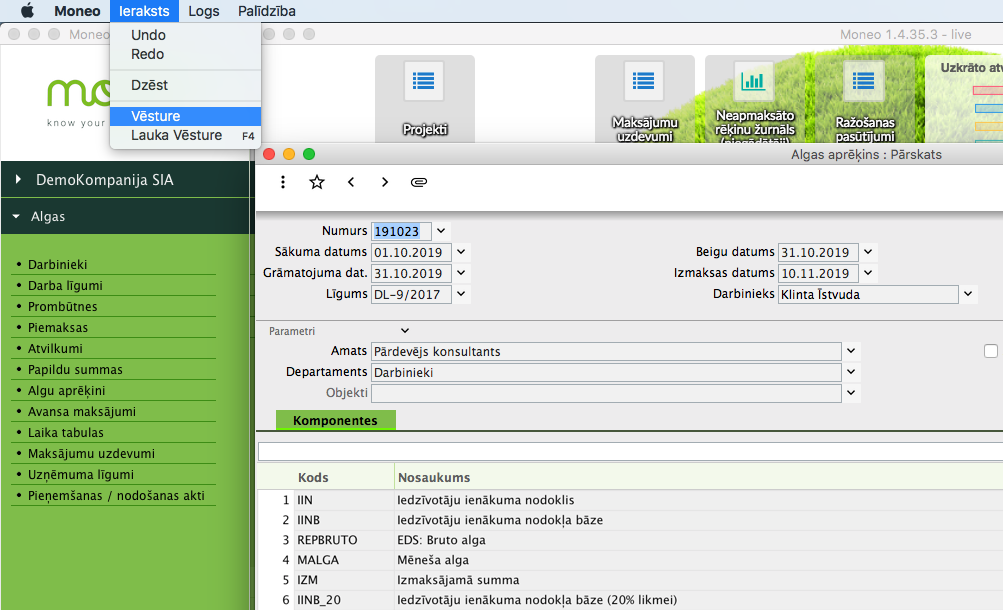The height and width of the screenshot is (610, 1003).
Task: Choose Dzēst in the Ieraksts menu
Action: [x=186, y=85]
